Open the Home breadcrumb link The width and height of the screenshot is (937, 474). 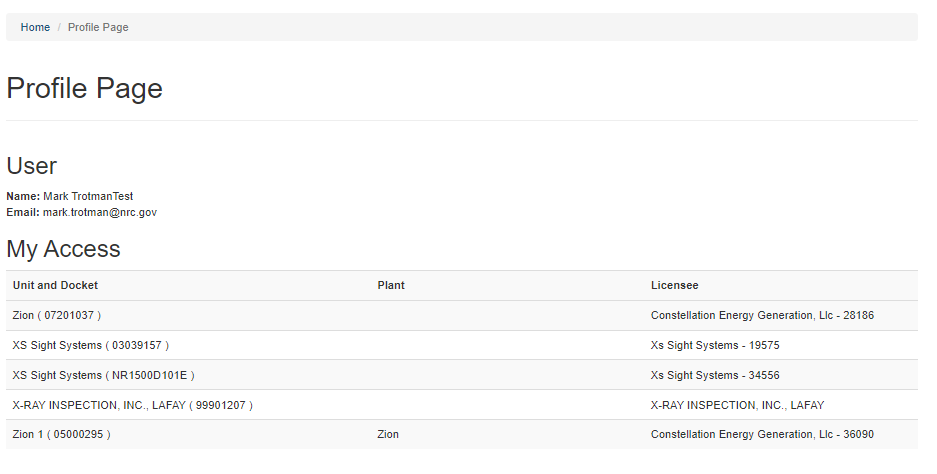(x=35, y=27)
